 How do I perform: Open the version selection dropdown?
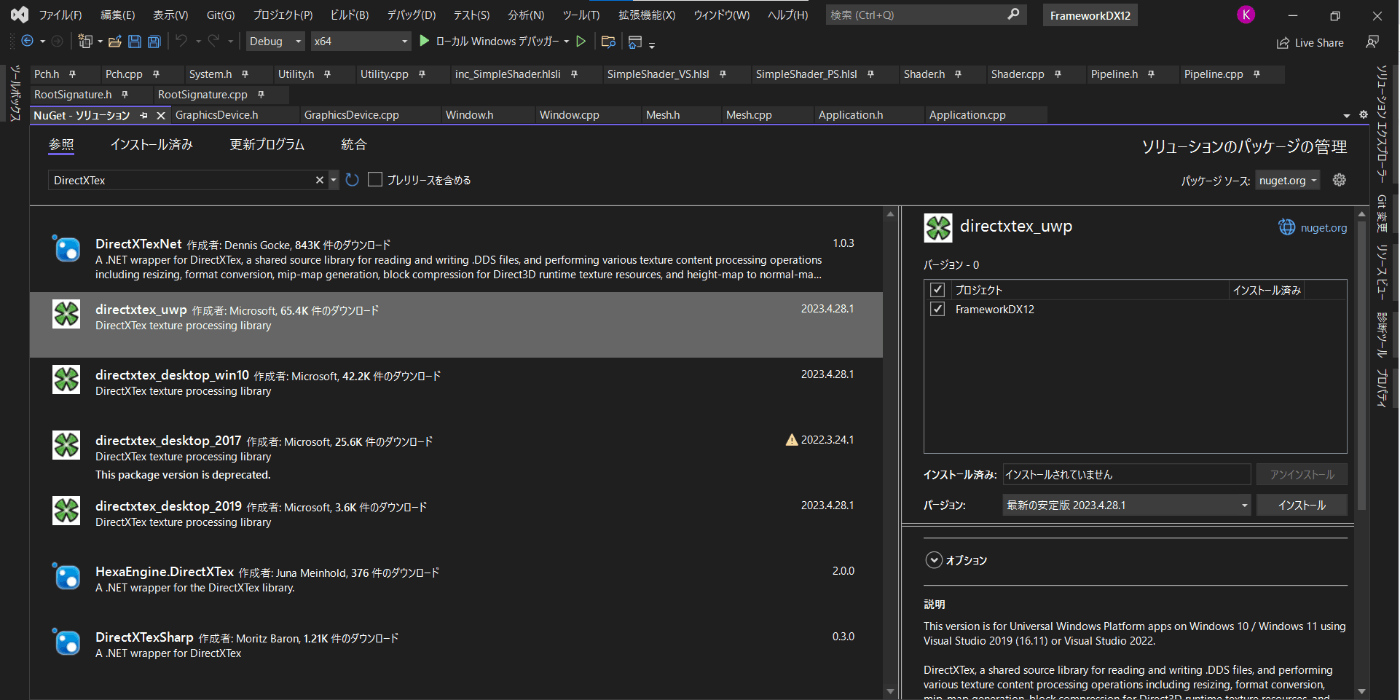pyautogui.click(x=1127, y=505)
